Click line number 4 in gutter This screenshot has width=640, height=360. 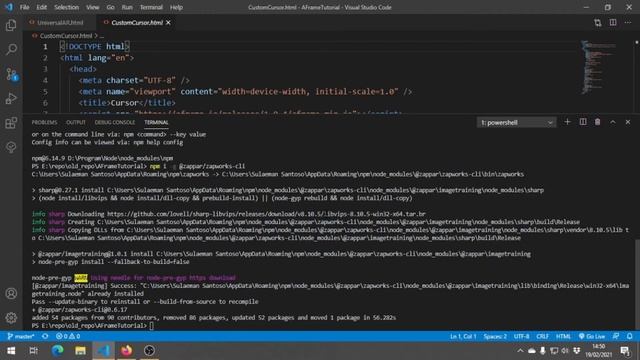[x=45, y=80]
